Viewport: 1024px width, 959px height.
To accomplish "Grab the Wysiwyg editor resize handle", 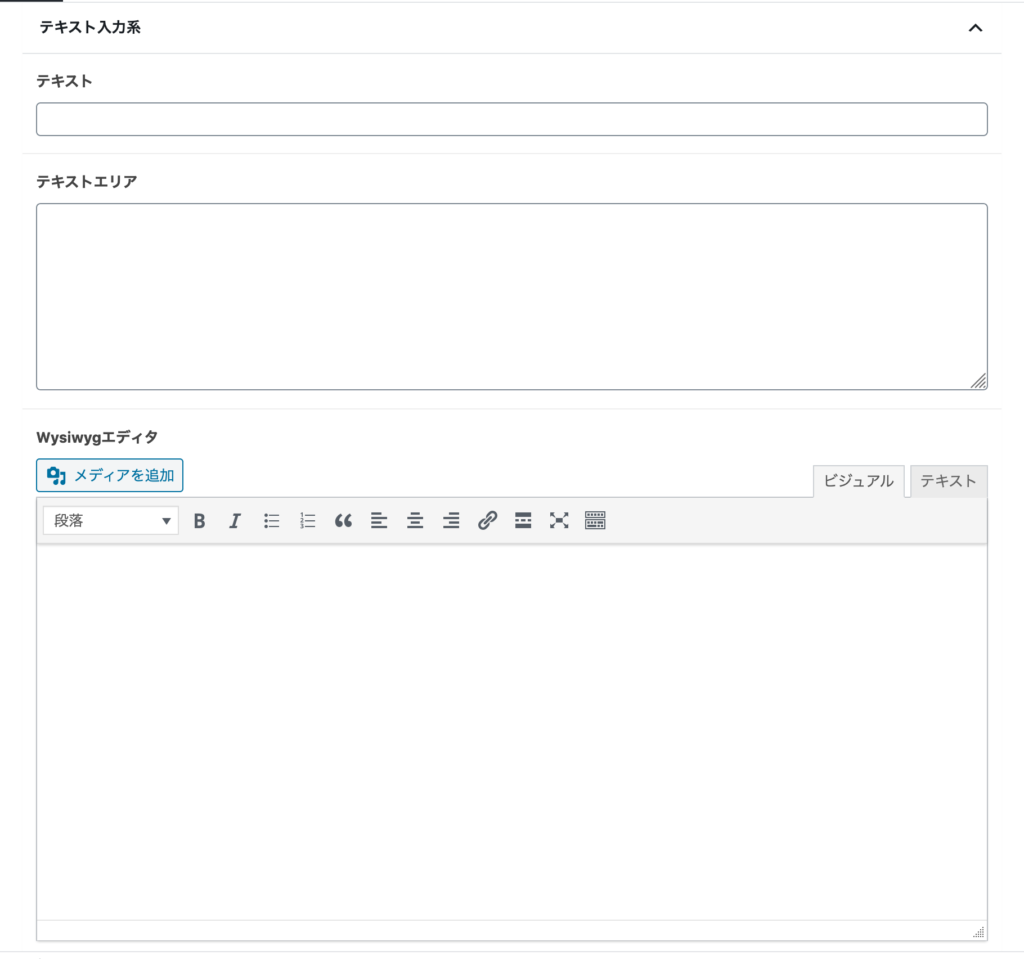I will click(978, 932).
